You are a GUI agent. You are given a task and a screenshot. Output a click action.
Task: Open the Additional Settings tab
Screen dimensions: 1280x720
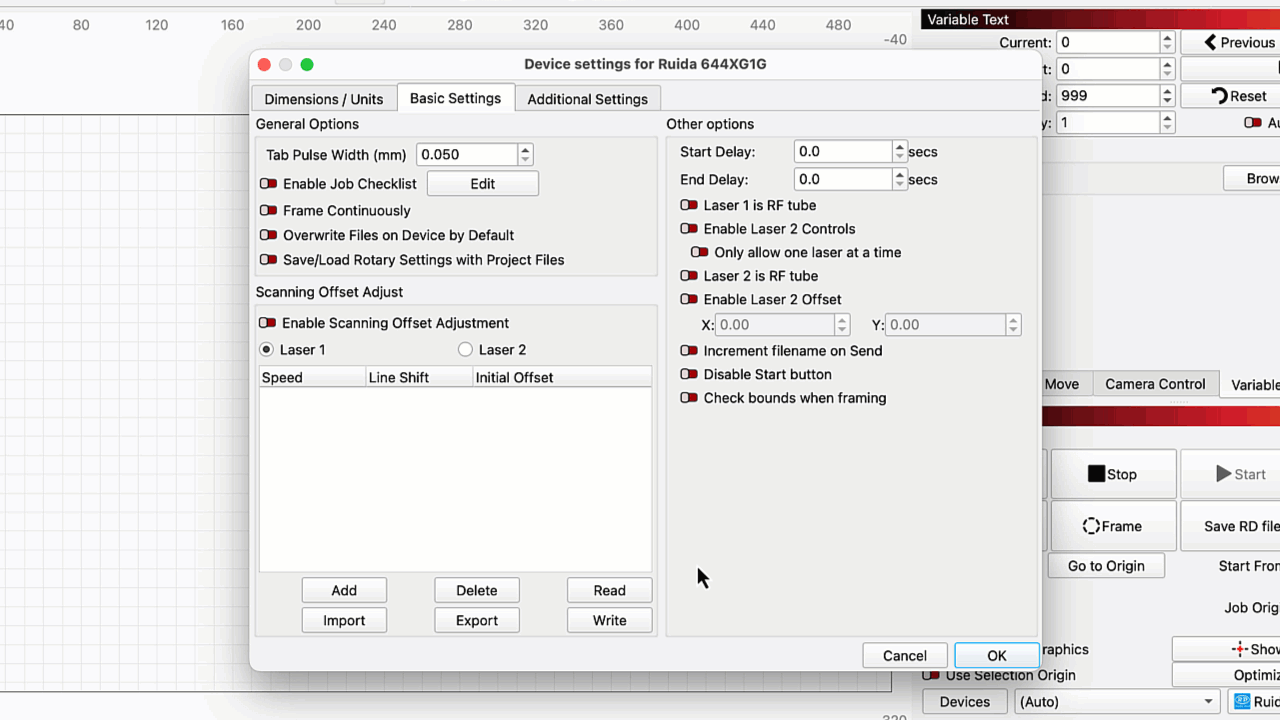pyautogui.click(x=587, y=99)
